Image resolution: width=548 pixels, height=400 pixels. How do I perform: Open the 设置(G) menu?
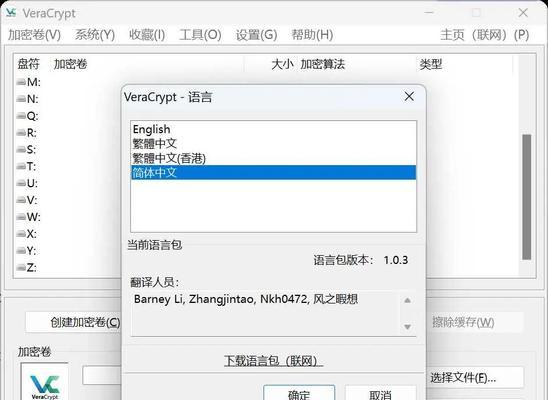click(x=256, y=35)
